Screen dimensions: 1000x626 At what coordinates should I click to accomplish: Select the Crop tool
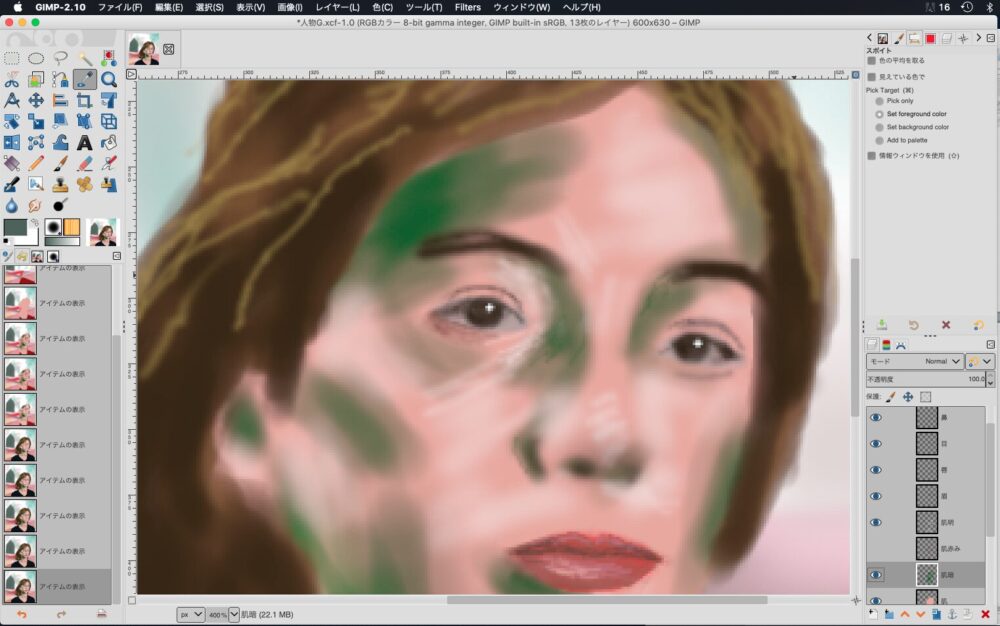click(x=85, y=100)
